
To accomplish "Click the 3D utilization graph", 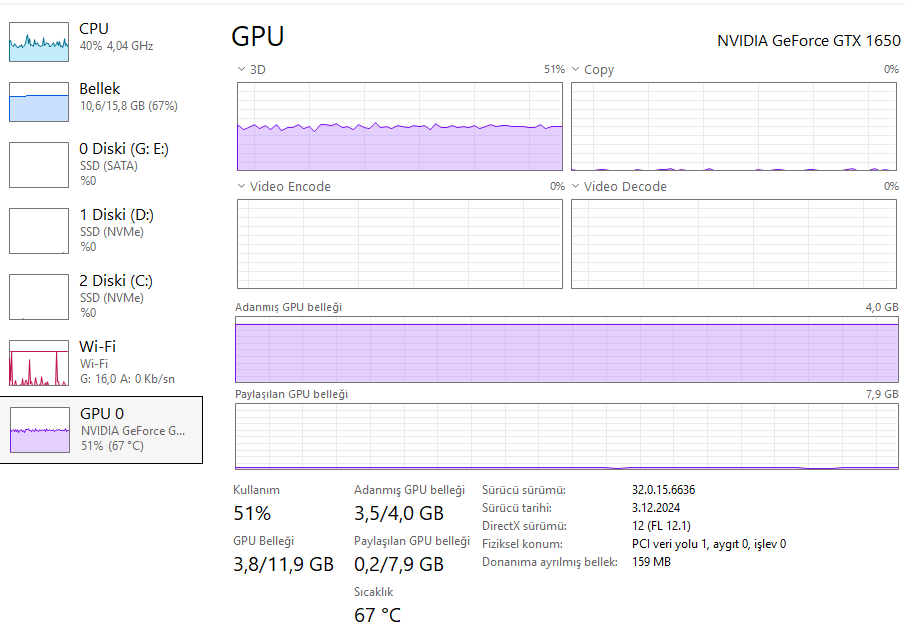I will coord(400,127).
